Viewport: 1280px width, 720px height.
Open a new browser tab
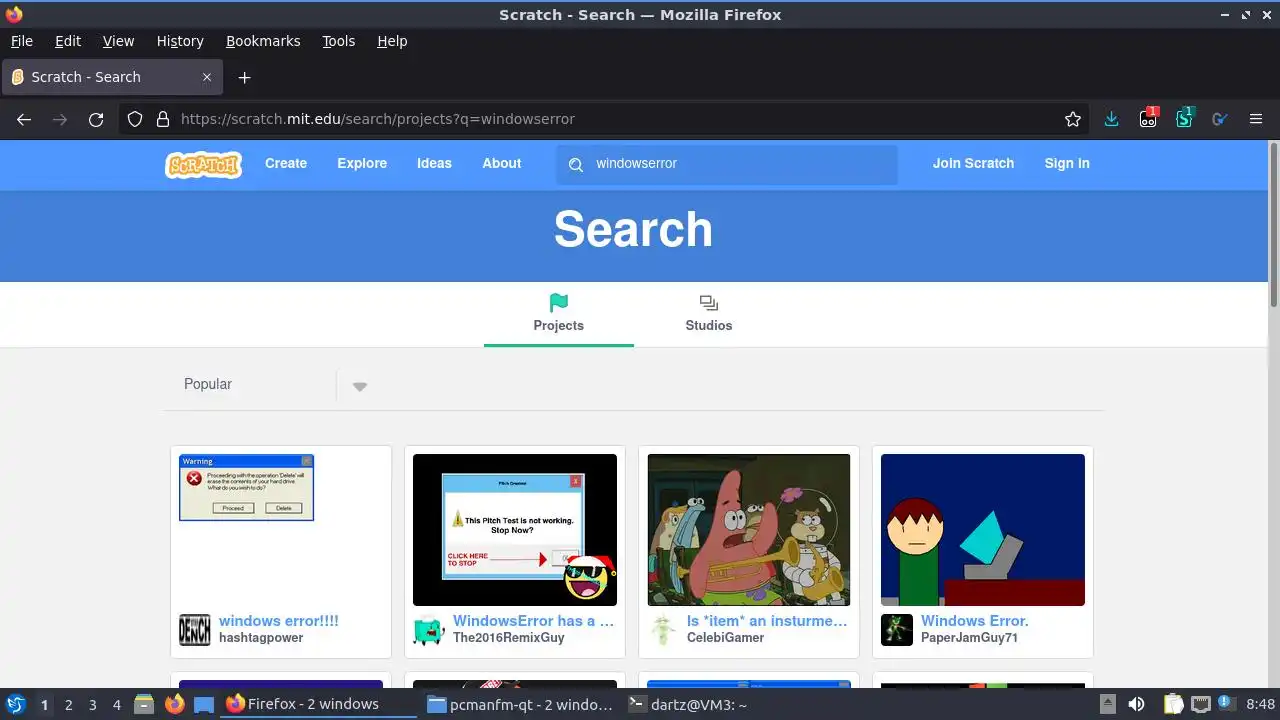click(x=244, y=77)
